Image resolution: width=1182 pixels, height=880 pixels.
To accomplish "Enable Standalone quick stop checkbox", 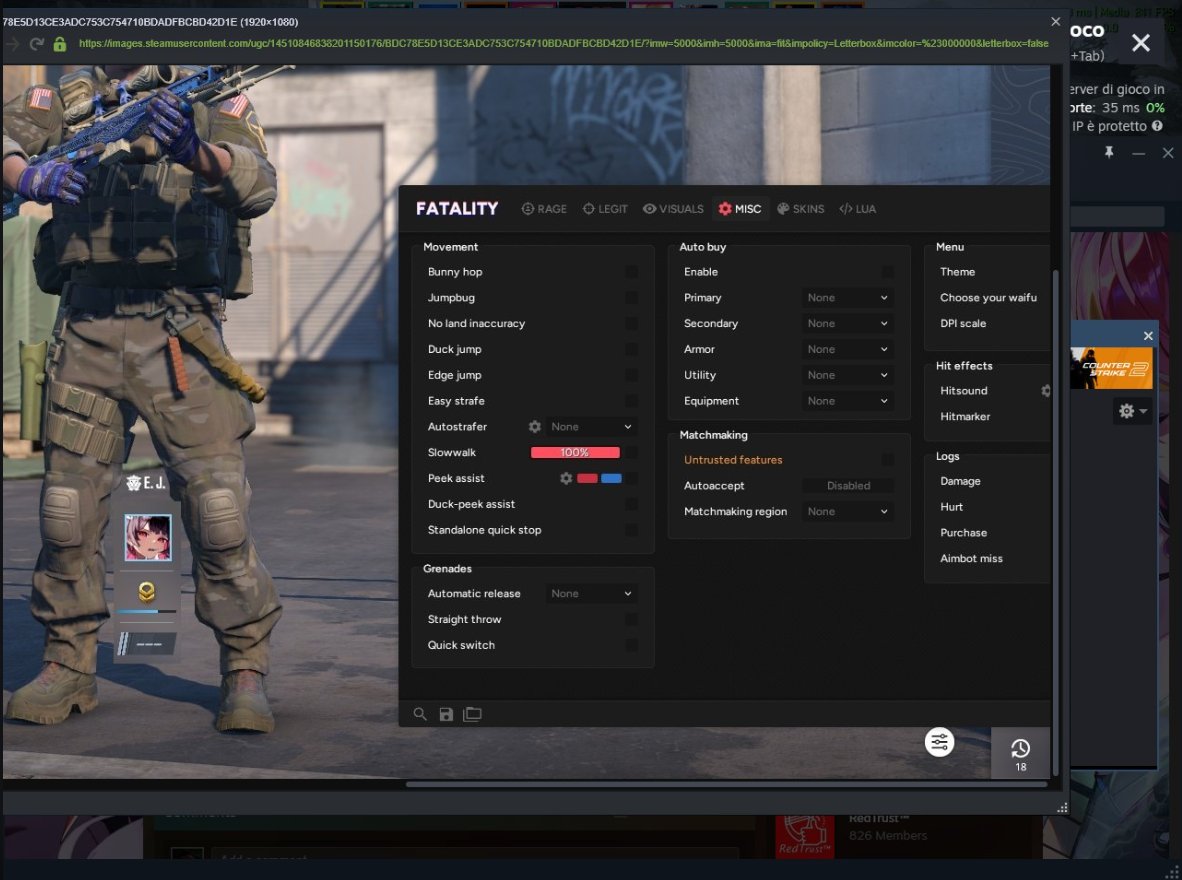I will (631, 530).
